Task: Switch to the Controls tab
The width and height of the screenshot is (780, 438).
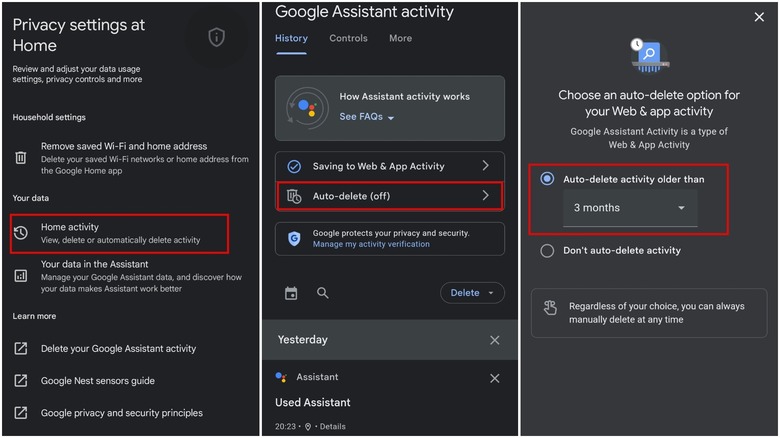Action: tap(348, 38)
